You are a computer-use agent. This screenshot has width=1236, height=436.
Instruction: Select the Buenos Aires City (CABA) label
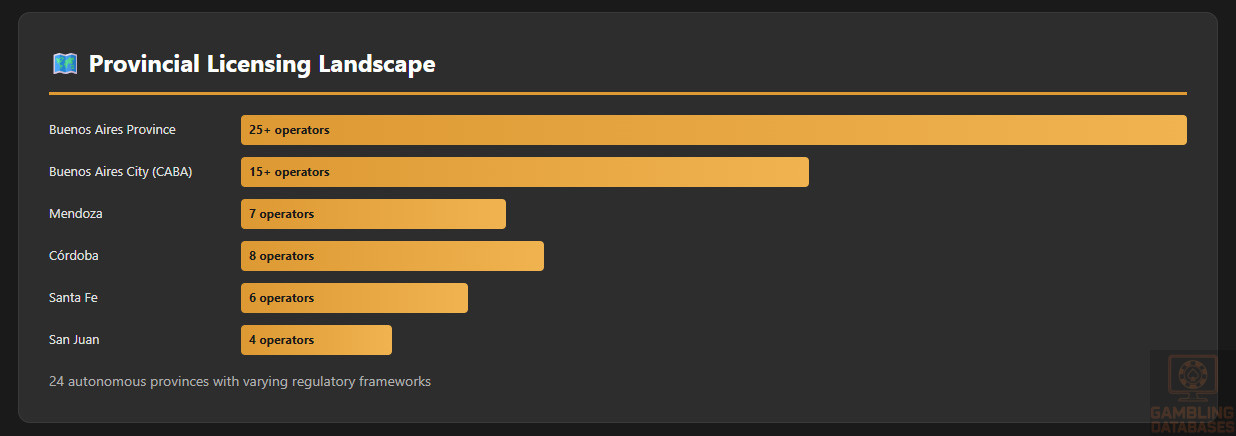(x=120, y=172)
